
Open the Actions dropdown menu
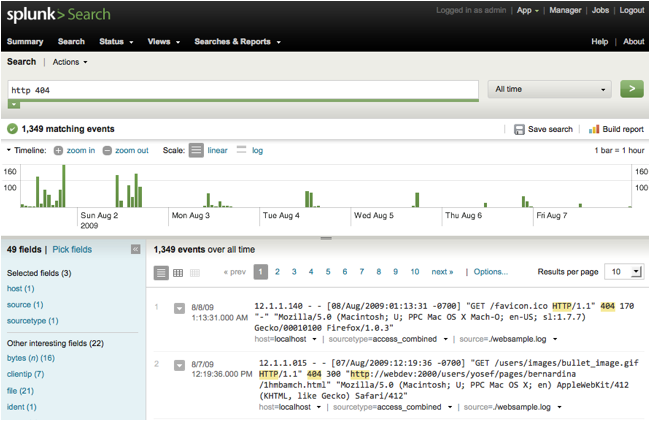coord(70,62)
